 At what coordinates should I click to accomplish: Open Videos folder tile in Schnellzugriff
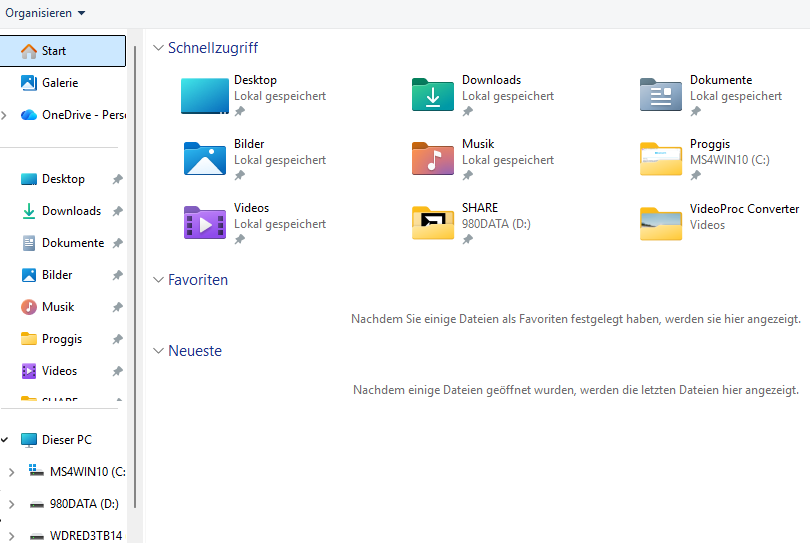(x=254, y=224)
